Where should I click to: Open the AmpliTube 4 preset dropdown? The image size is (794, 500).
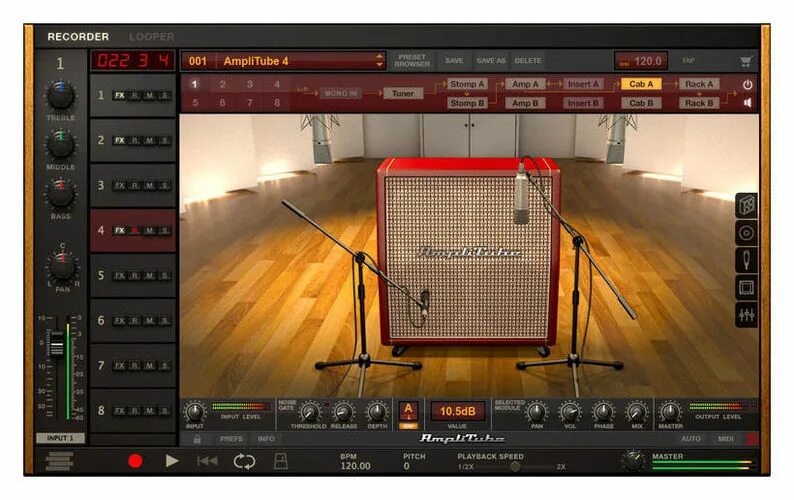(x=284, y=61)
